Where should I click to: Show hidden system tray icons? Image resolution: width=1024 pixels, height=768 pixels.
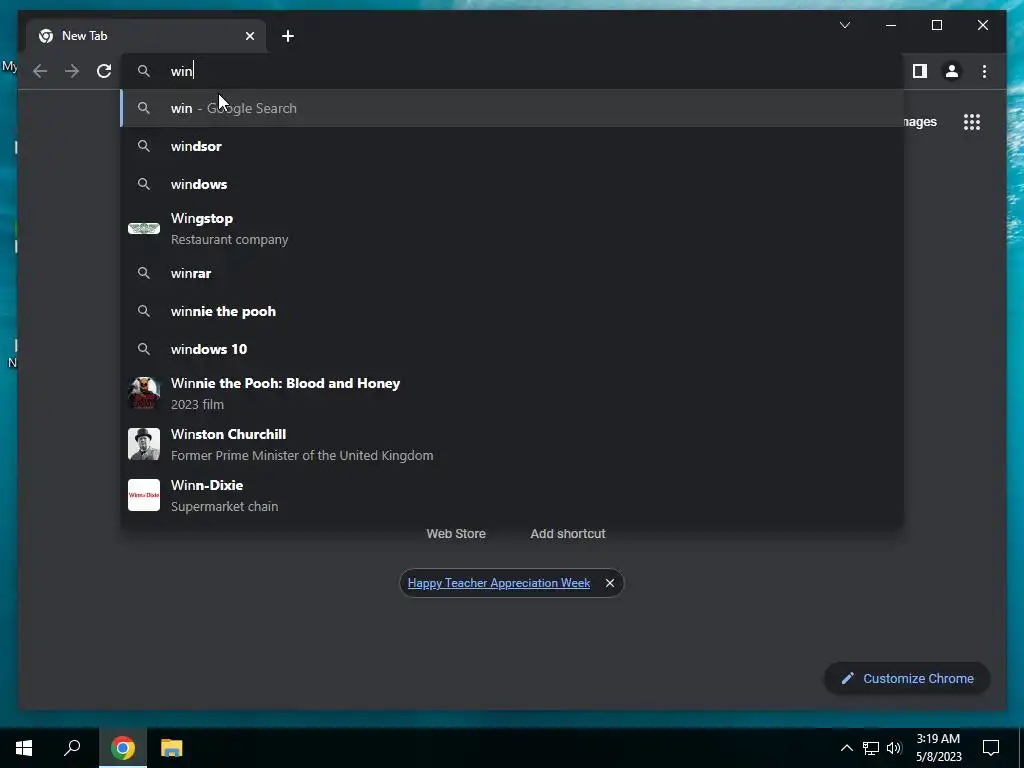click(846, 748)
